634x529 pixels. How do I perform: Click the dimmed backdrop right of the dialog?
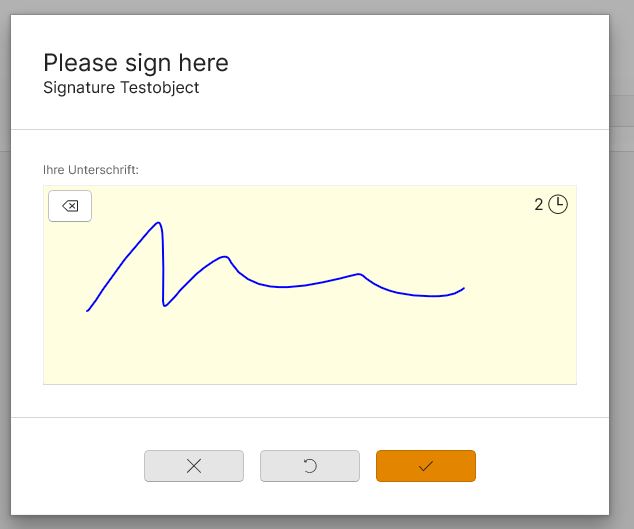point(621,300)
